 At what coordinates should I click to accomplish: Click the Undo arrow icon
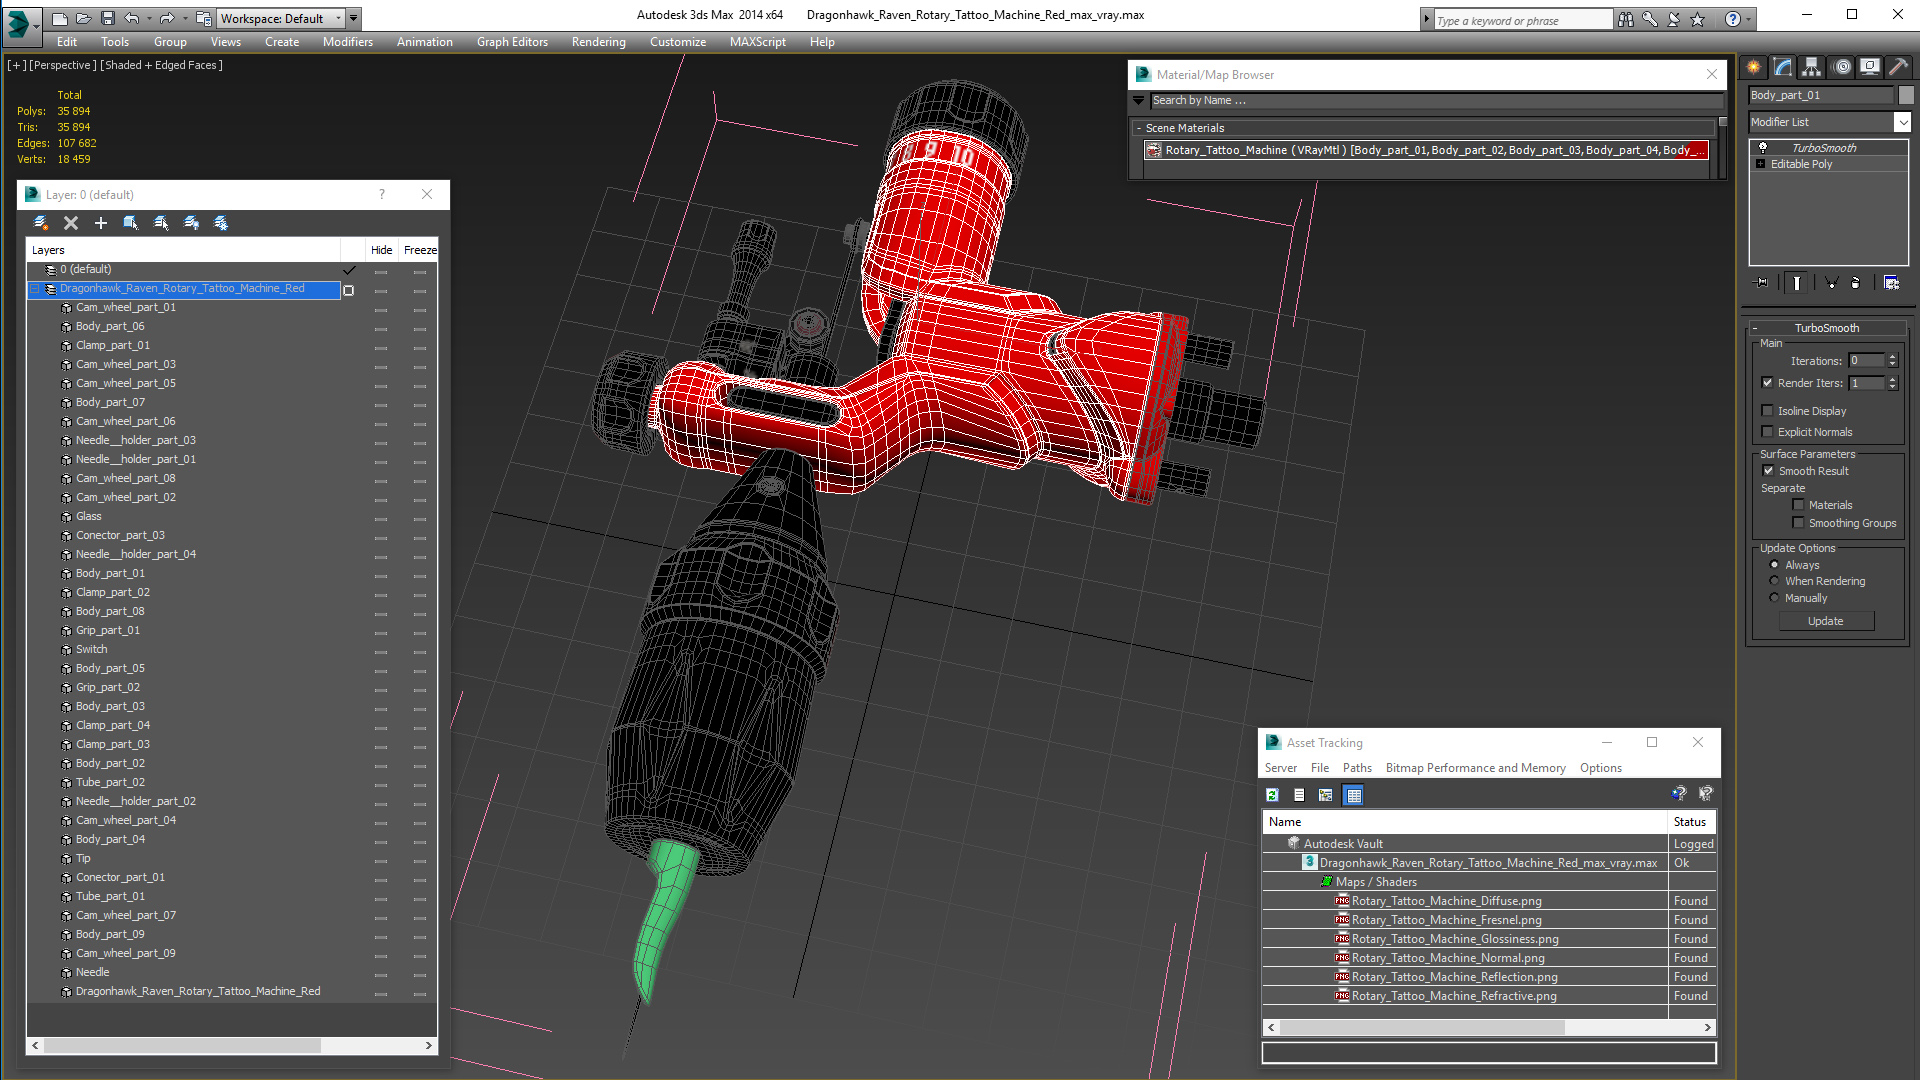(131, 19)
